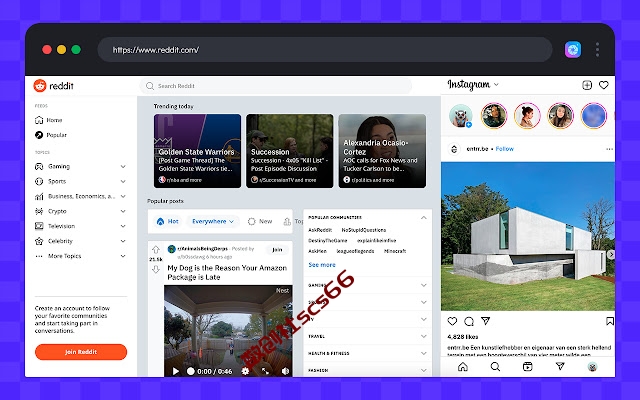Viewport: 640px width, 400px height.
Task: Comment on the Instagram post
Action: [469, 321]
